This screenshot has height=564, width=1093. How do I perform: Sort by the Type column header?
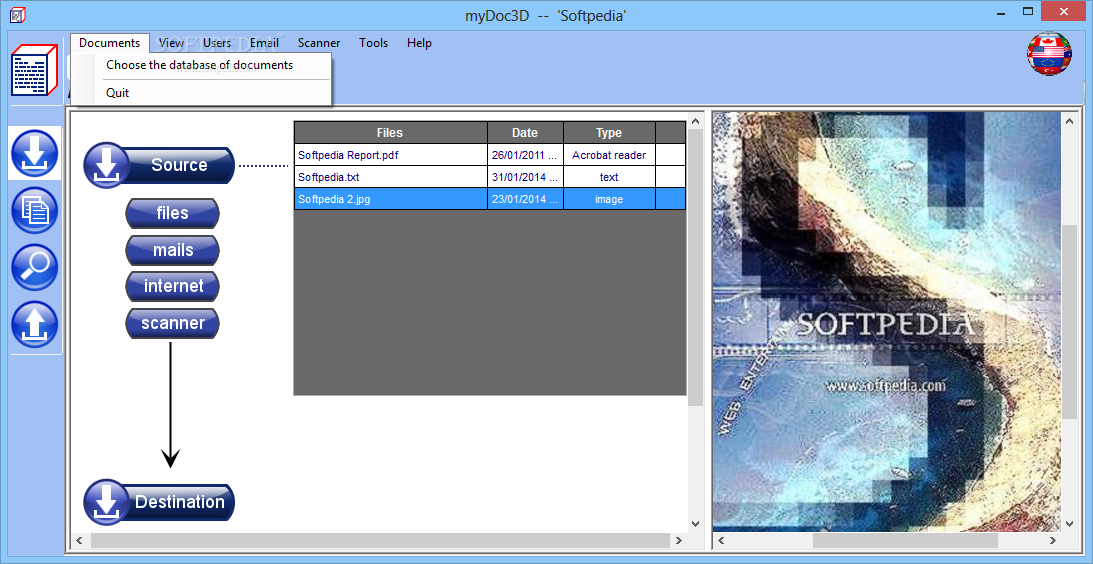pyautogui.click(x=609, y=132)
